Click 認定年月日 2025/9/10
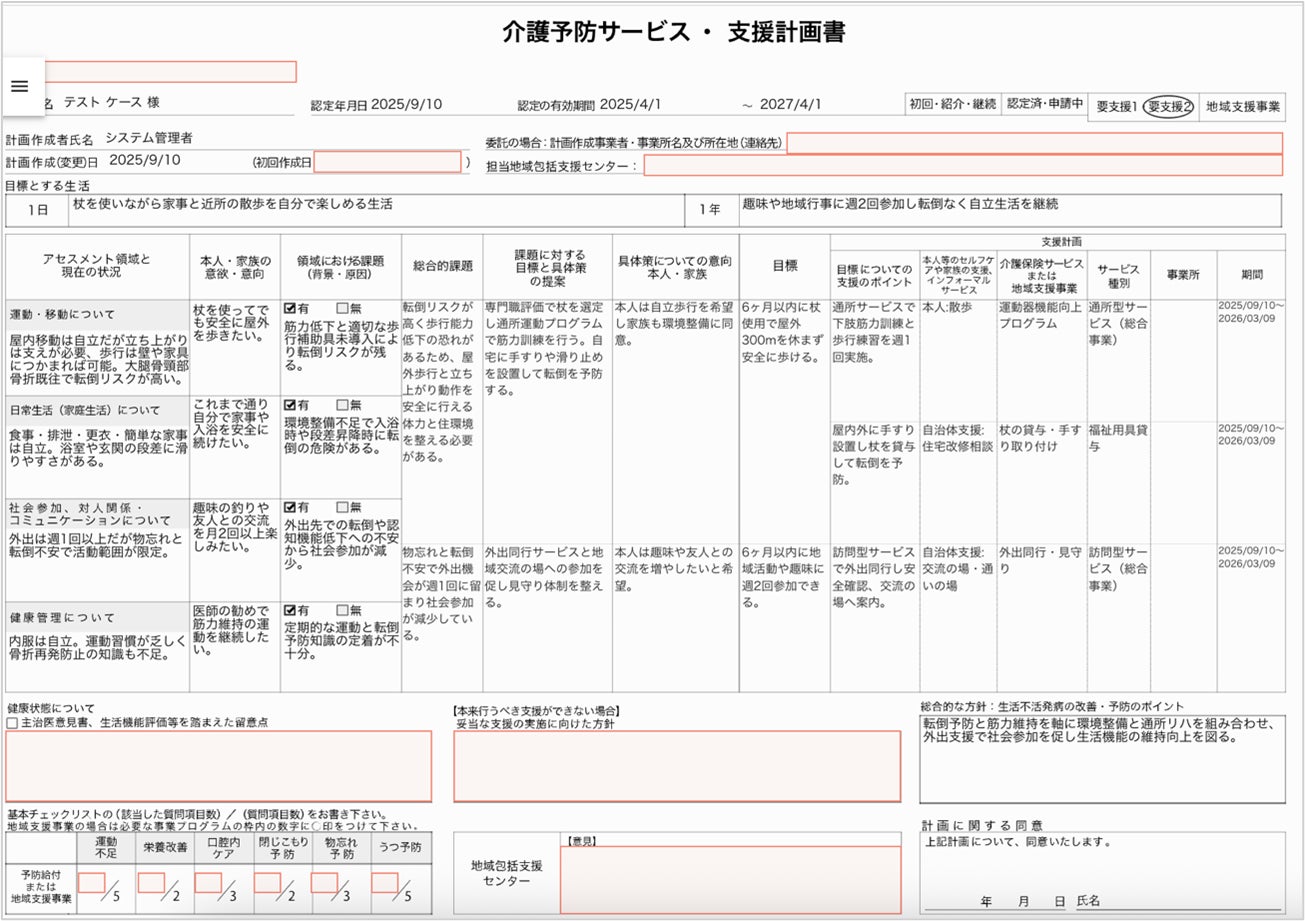The image size is (1305, 921). 406,104
